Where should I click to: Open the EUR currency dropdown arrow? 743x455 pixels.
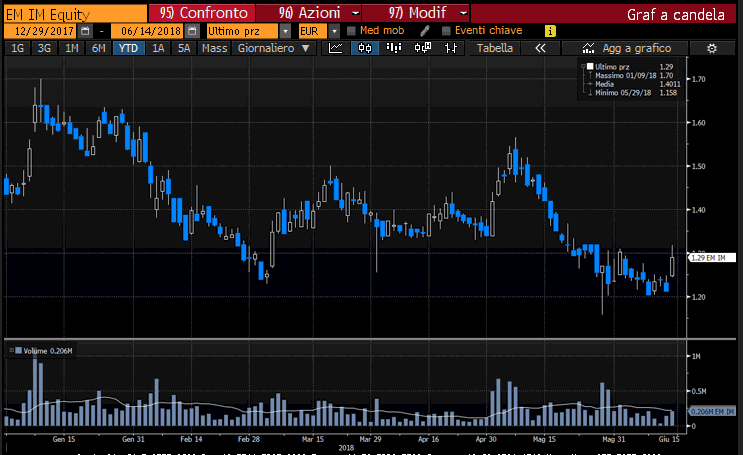click(x=334, y=31)
